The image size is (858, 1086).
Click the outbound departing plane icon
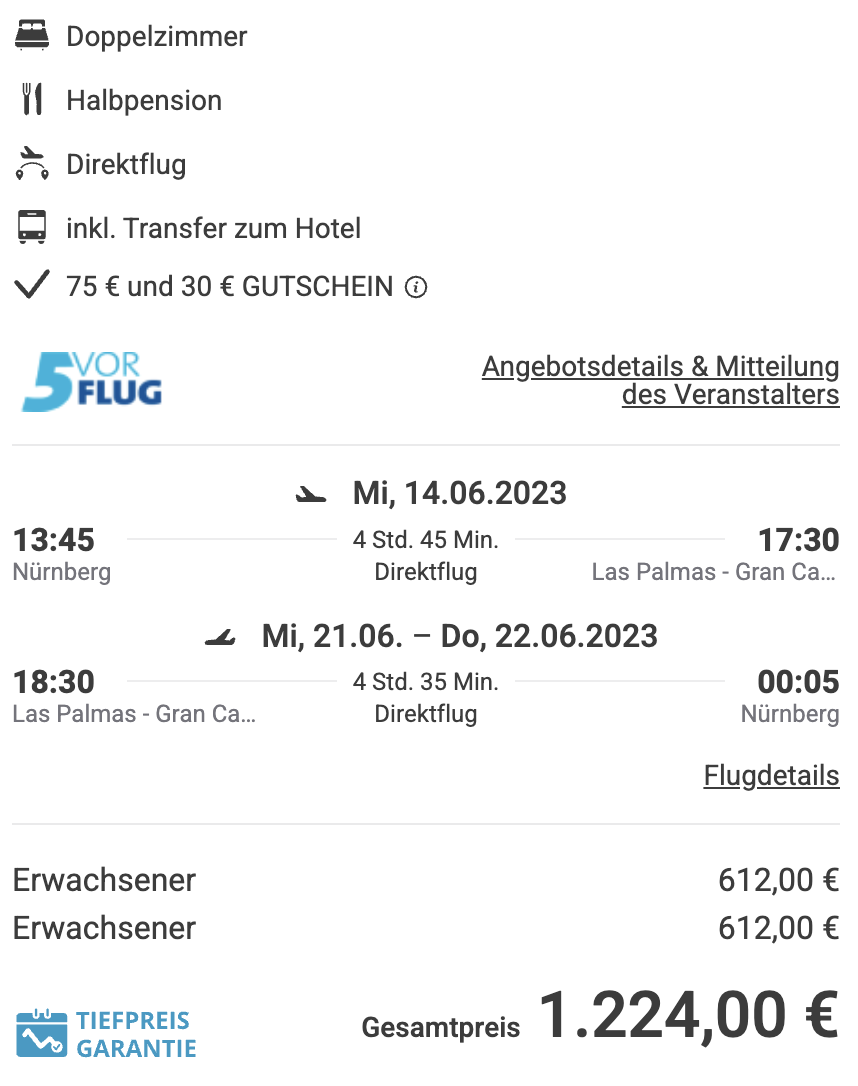point(311,495)
